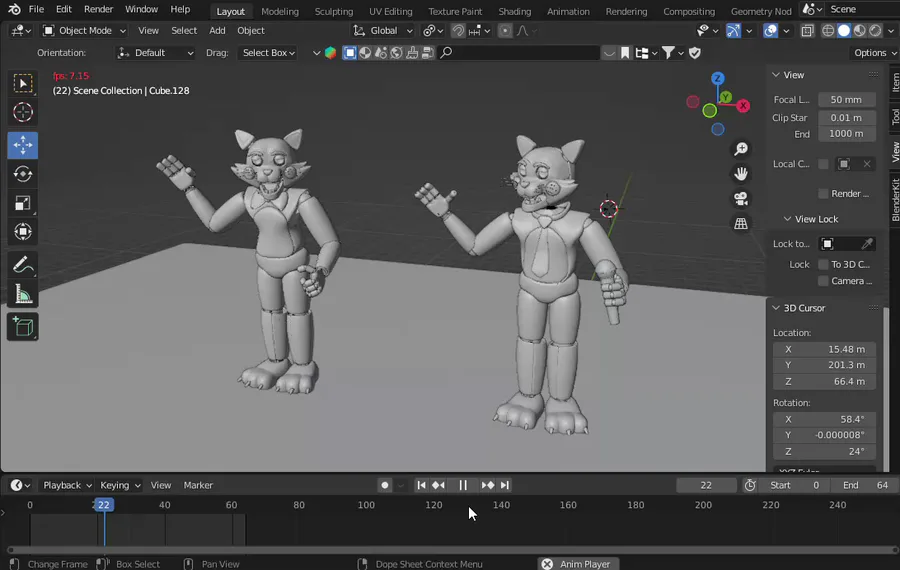Screen dimensions: 900x570
Task: Open the Item sidebar tab
Action: [895, 83]
